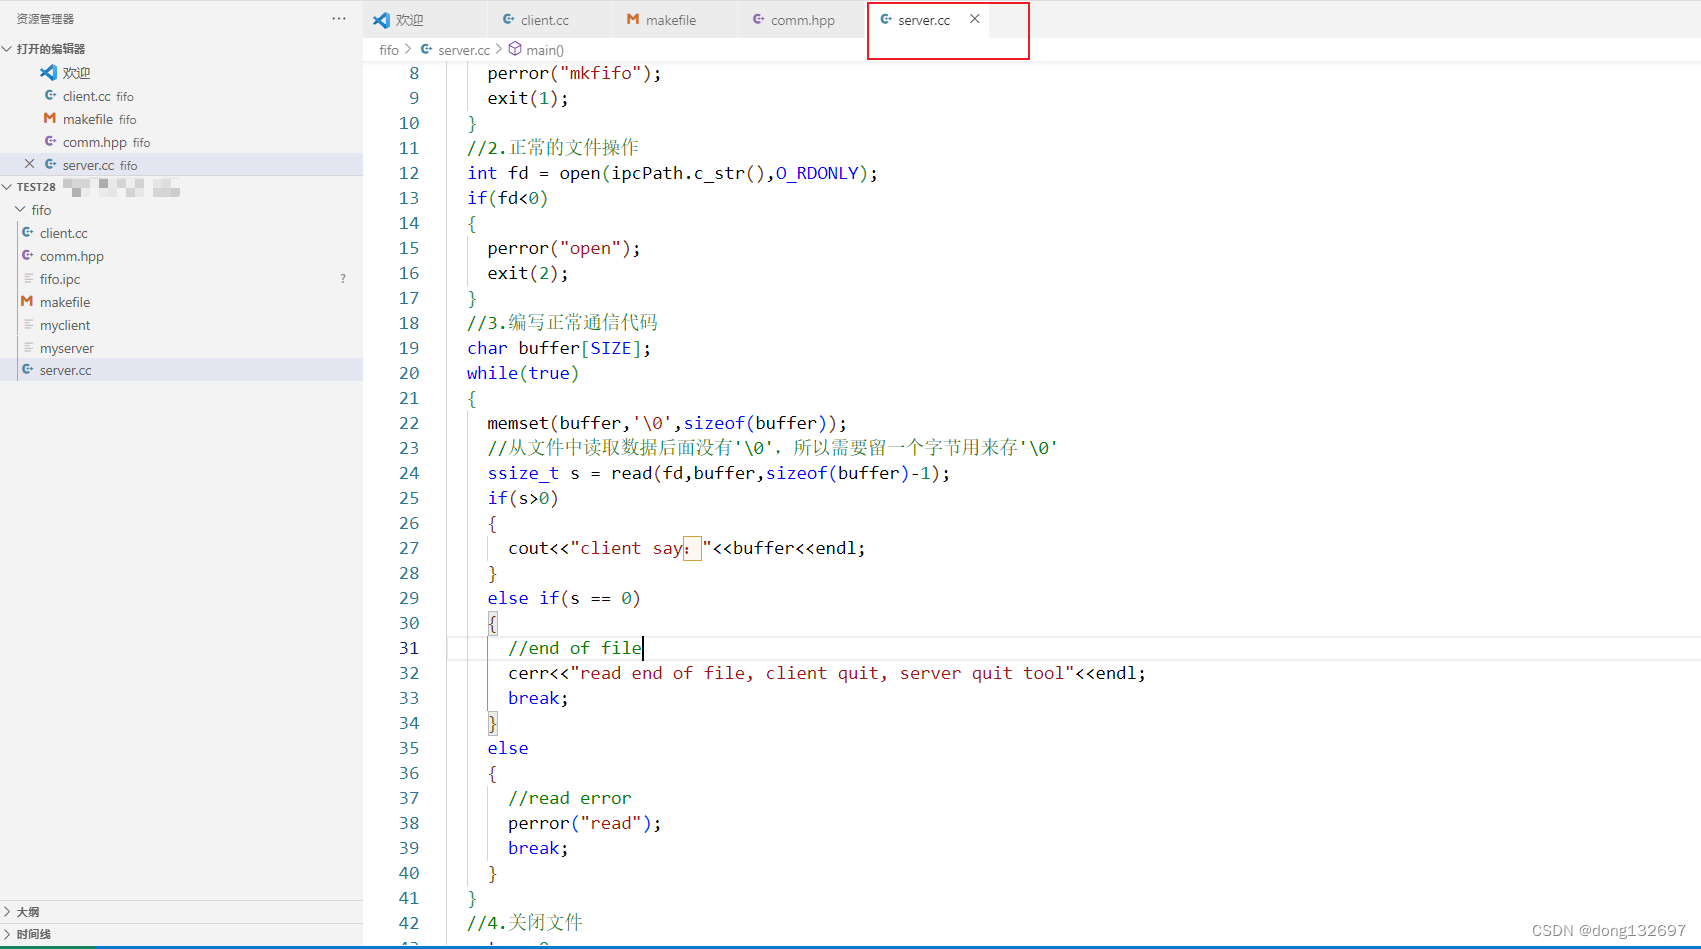Click the comm.hpp icon in open editors
Screen dimensions: 1701x949
pos(50,141)
